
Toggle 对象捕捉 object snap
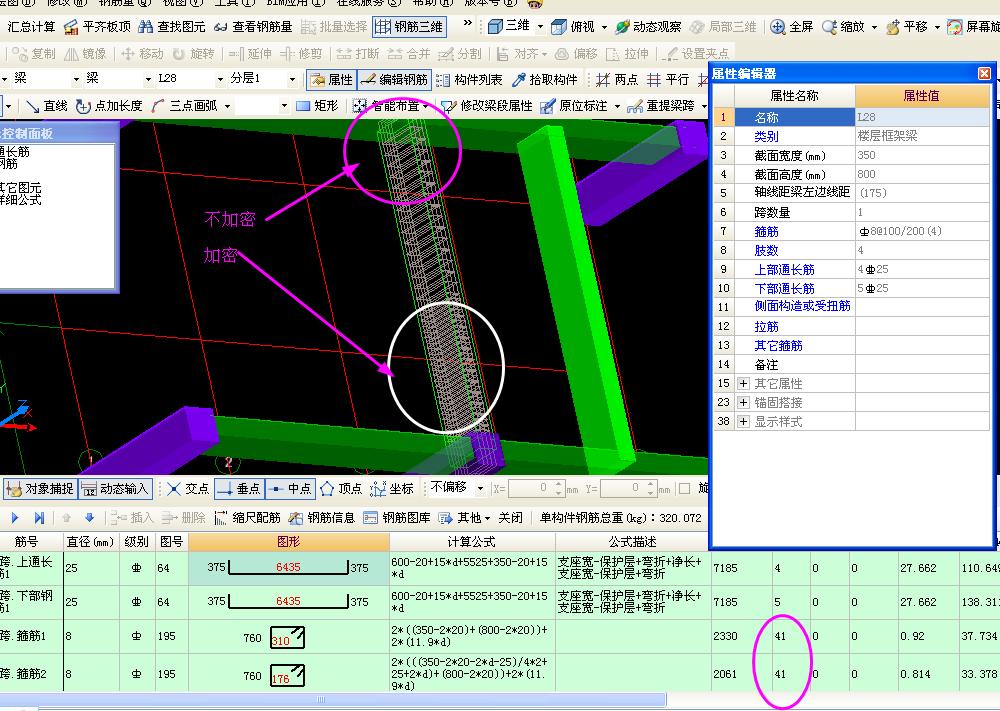point(40,489)
